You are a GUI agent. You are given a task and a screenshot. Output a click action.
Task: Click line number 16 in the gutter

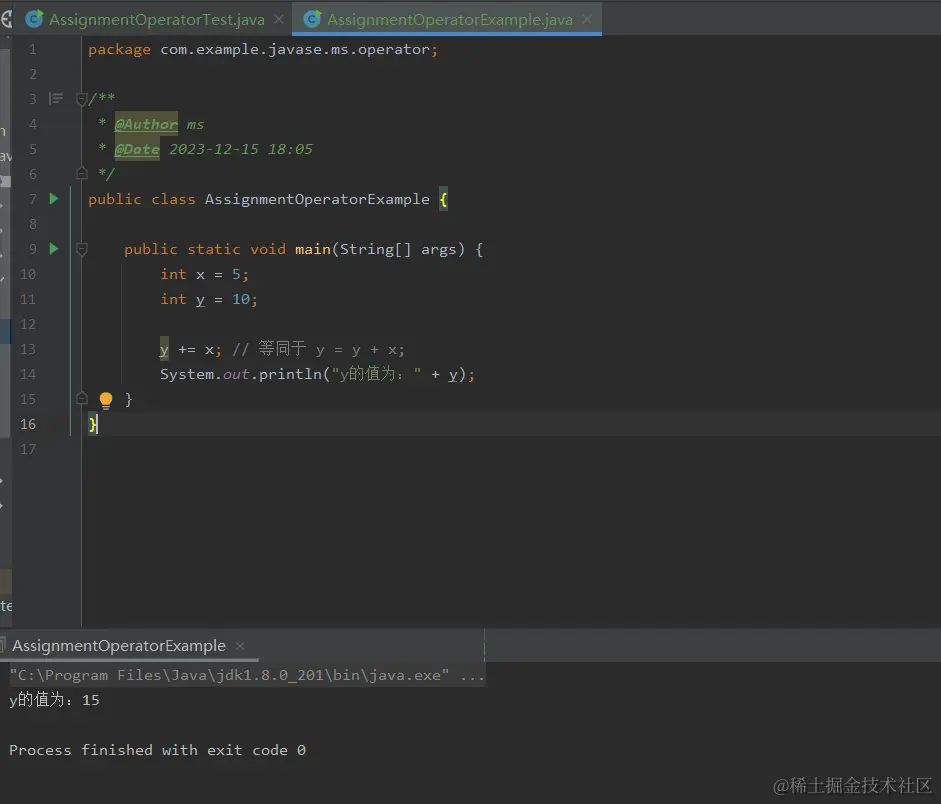pyautogui.click(x=28, y=424)
